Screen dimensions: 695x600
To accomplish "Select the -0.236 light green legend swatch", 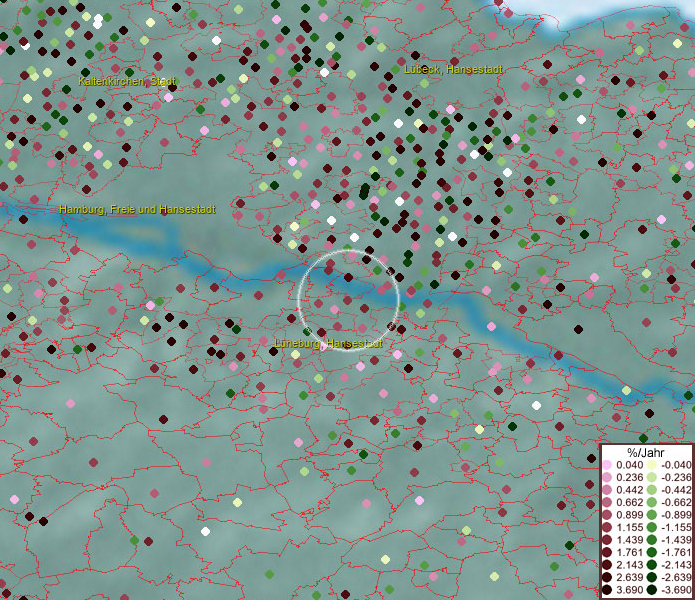I will pyautogui.click(x=652, y=477).
